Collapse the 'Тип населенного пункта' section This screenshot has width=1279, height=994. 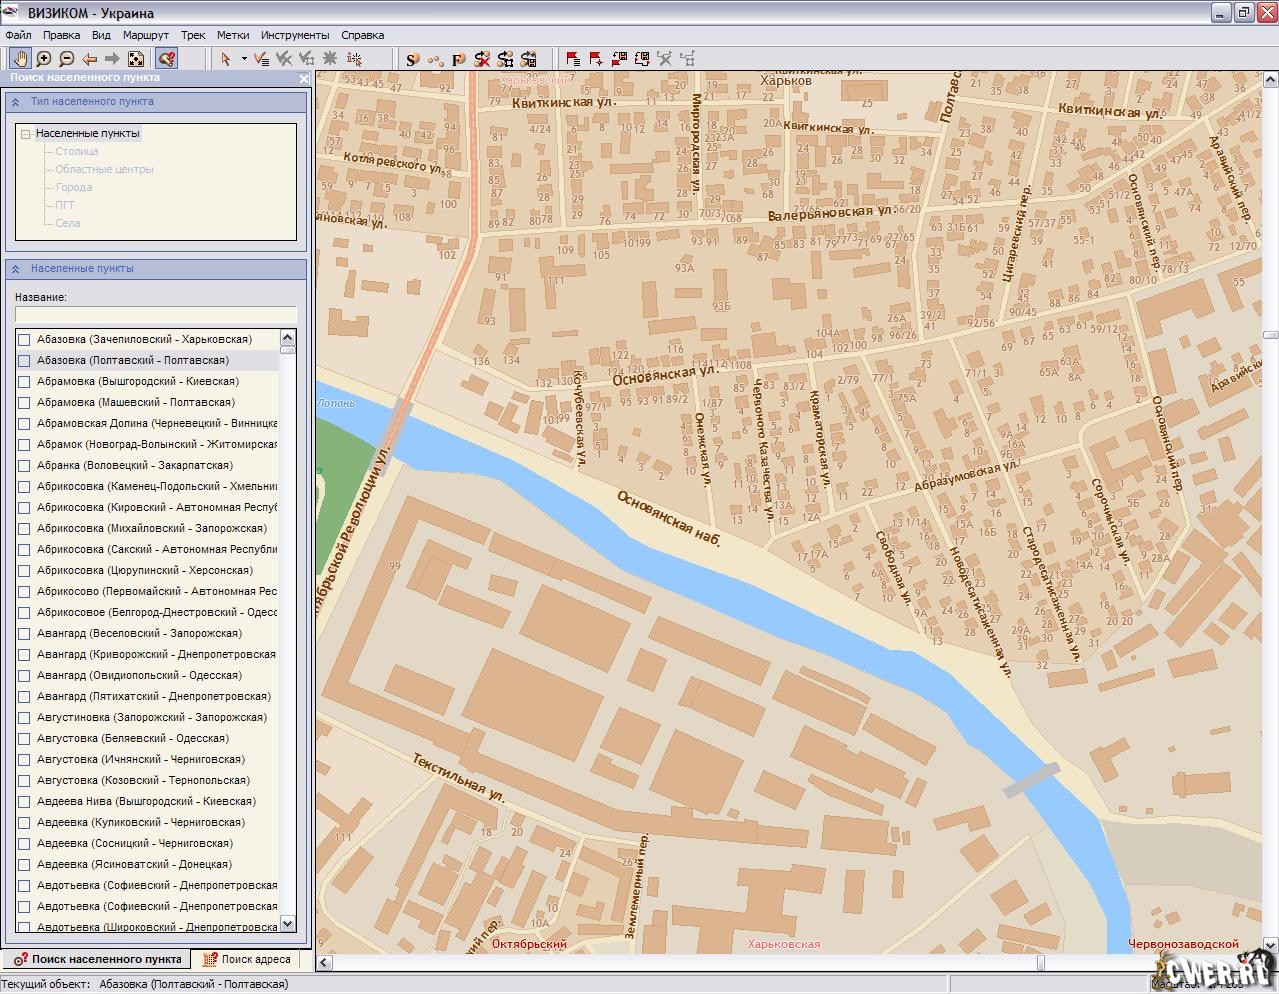pos(16,102)
